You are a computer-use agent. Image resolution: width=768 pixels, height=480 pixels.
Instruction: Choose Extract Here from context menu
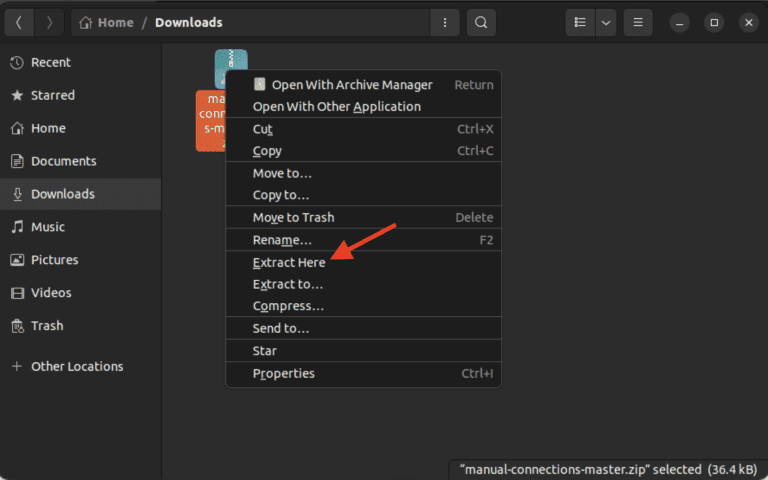(289, 262)
